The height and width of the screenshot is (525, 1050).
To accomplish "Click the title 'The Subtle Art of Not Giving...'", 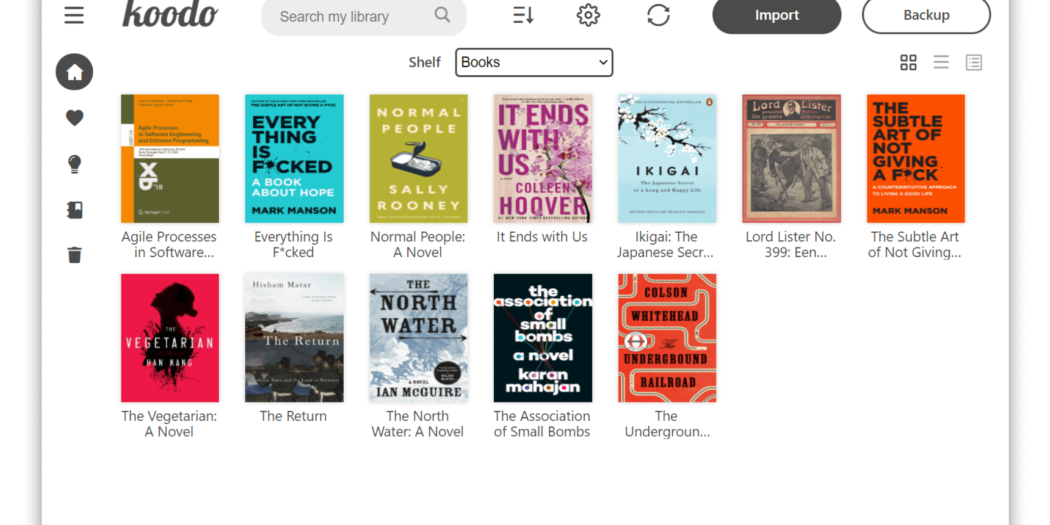I will 915,244.
